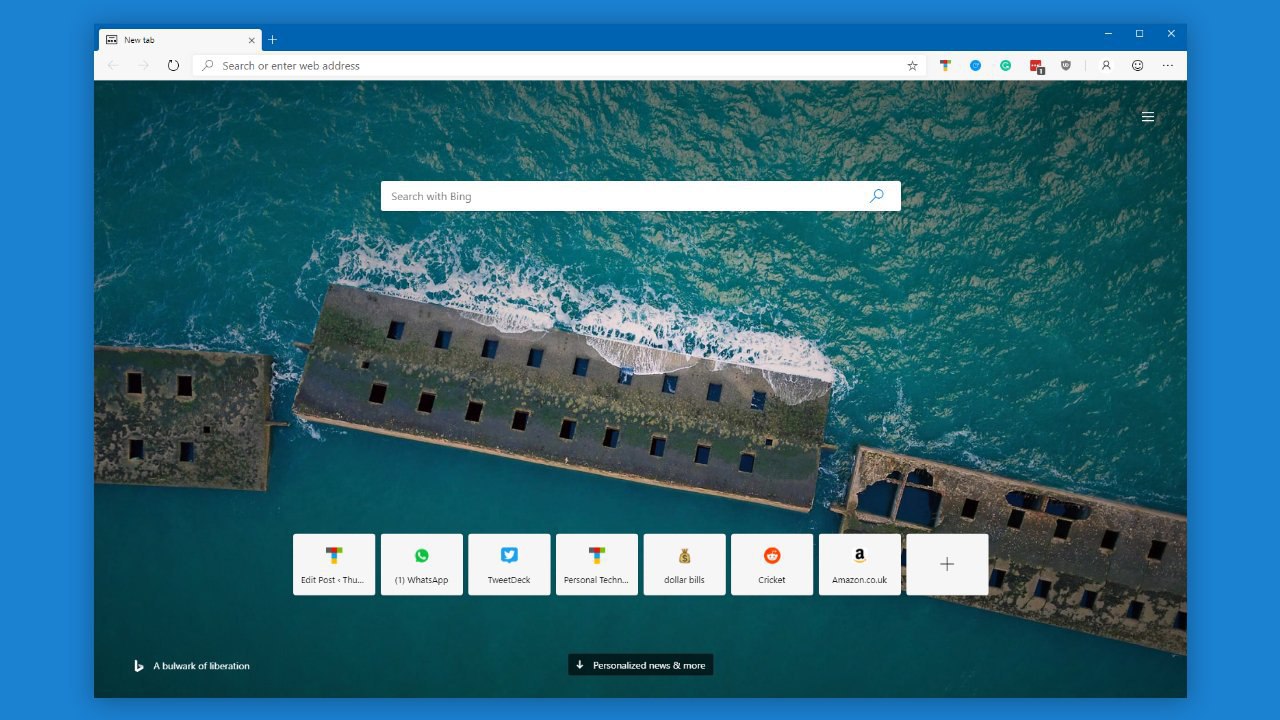Open the WhatsApp quick link tile
The width and height of the screenshot is (1280, 720).
tap(422, 565)
